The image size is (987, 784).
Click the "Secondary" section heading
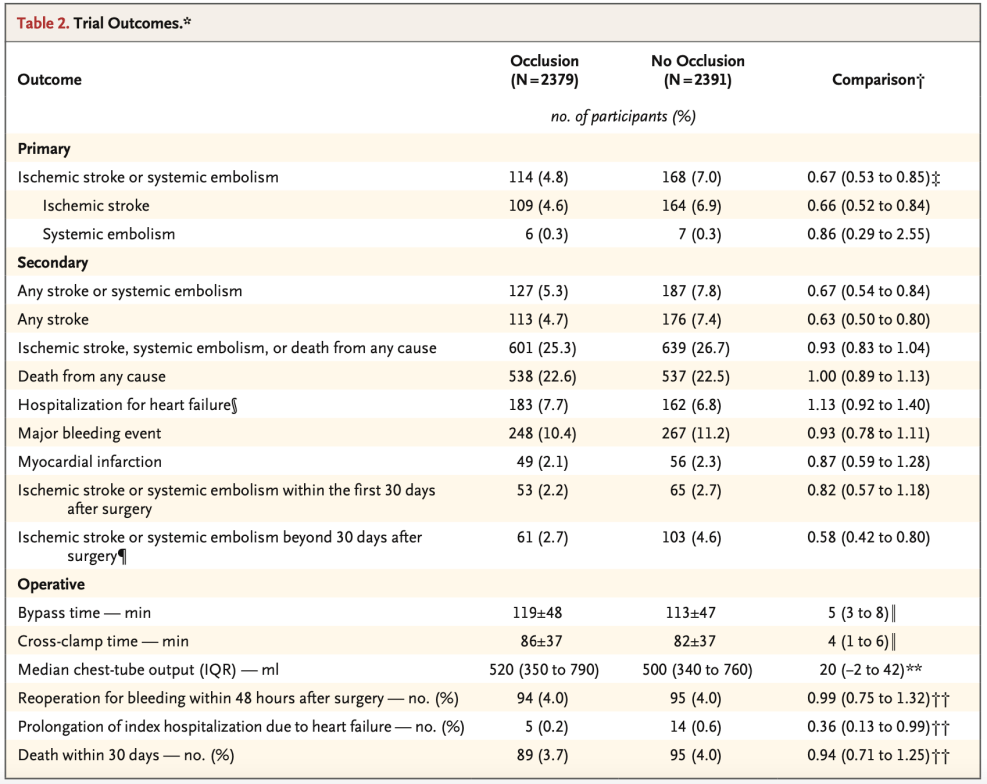(x=53, y=263)
